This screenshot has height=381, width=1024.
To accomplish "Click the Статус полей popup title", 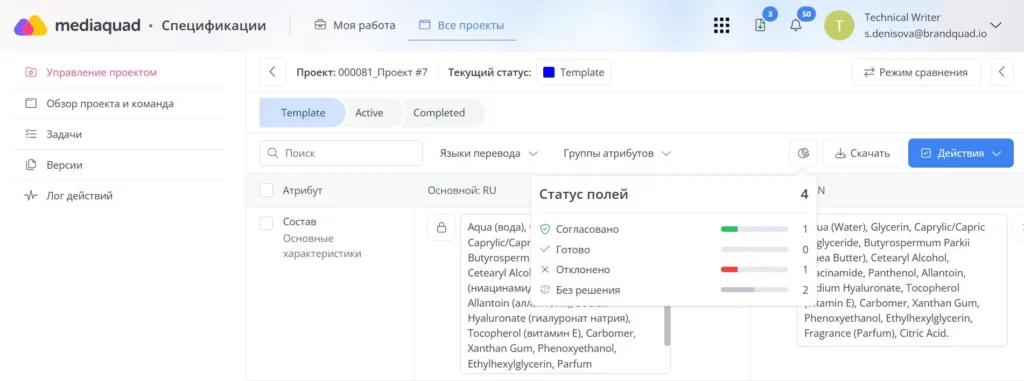I will coord(584,194).
